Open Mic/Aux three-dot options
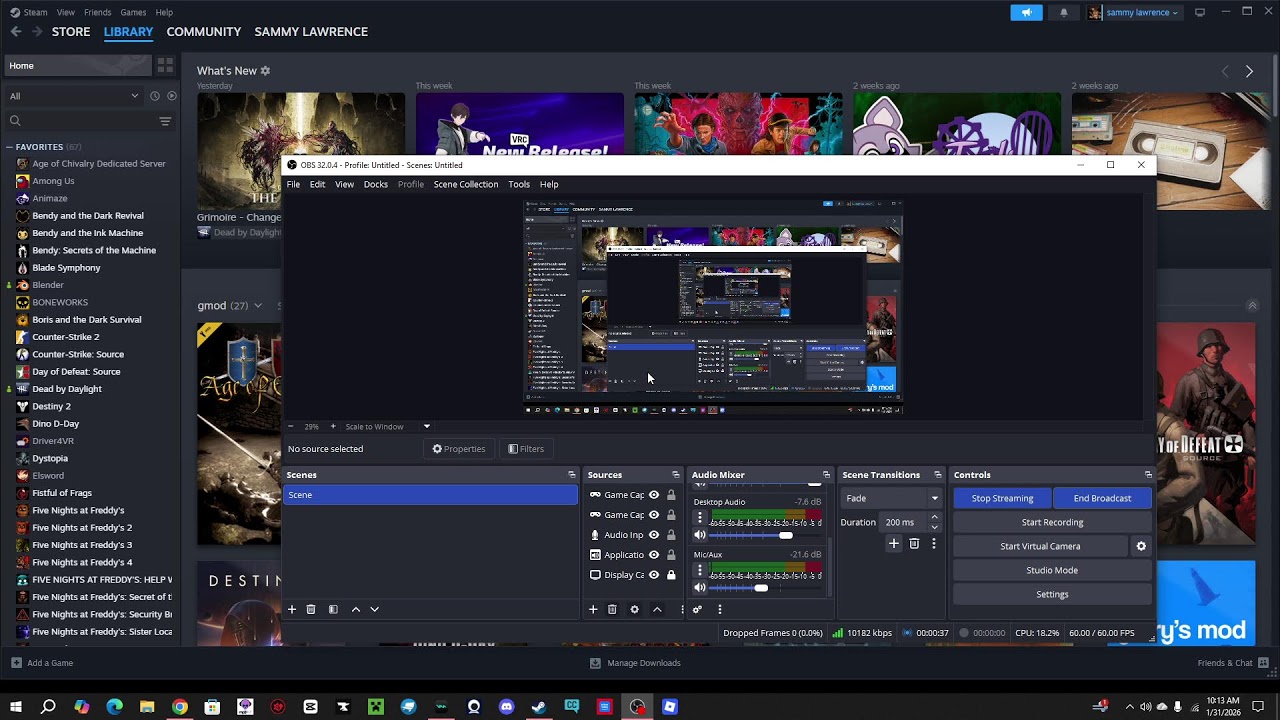Screen dimensions: 1280x720 pos(700,571)
